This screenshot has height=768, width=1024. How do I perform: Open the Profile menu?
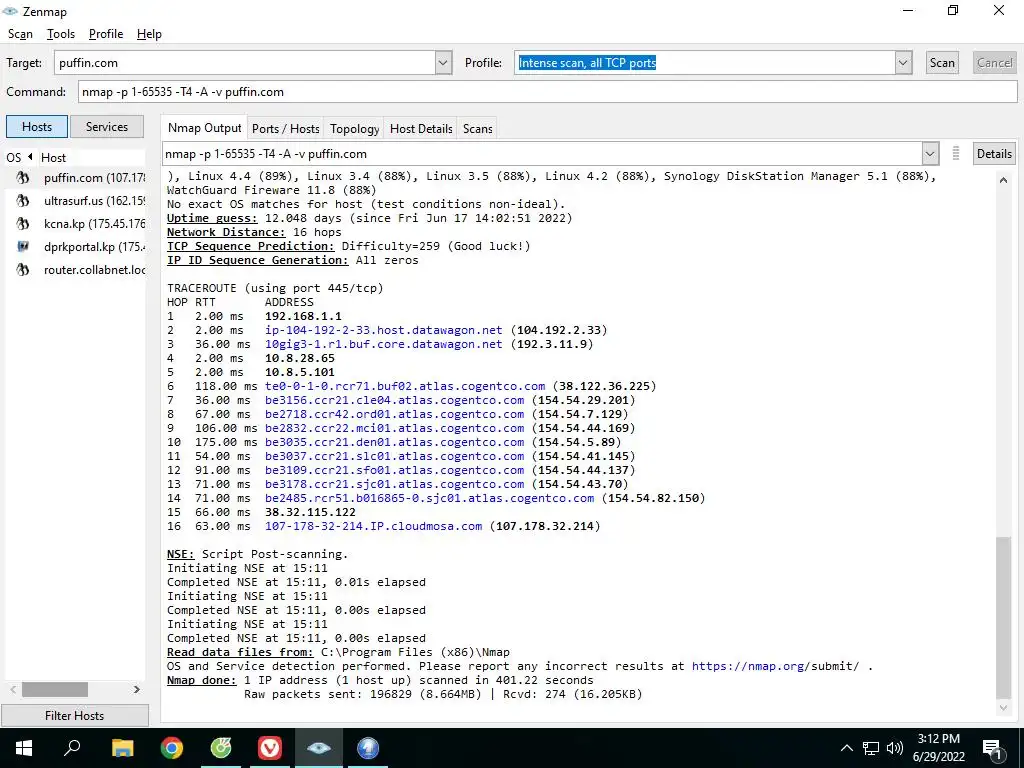106,34
